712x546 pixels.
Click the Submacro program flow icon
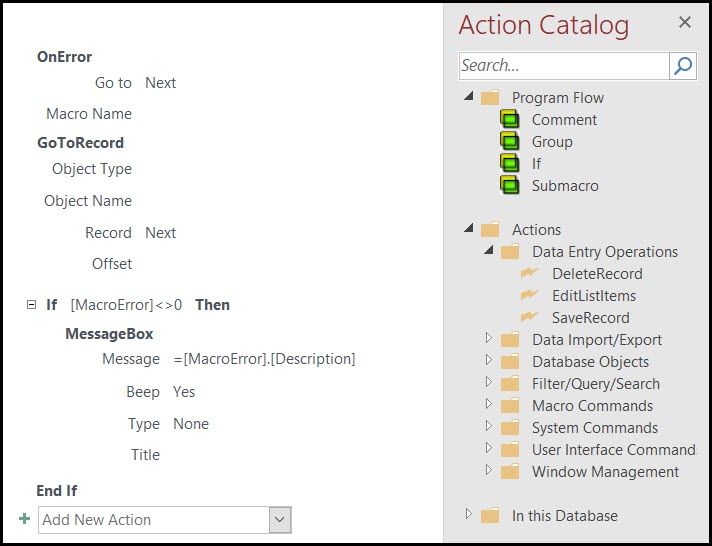click(x=509, y=185)
